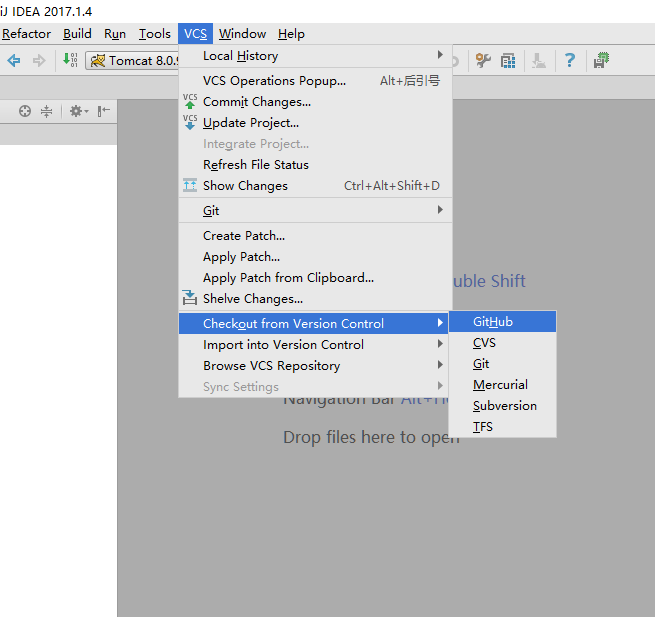Expand the Local History submenu
Screen dimensions: 655x617
[x=315, y=56]
